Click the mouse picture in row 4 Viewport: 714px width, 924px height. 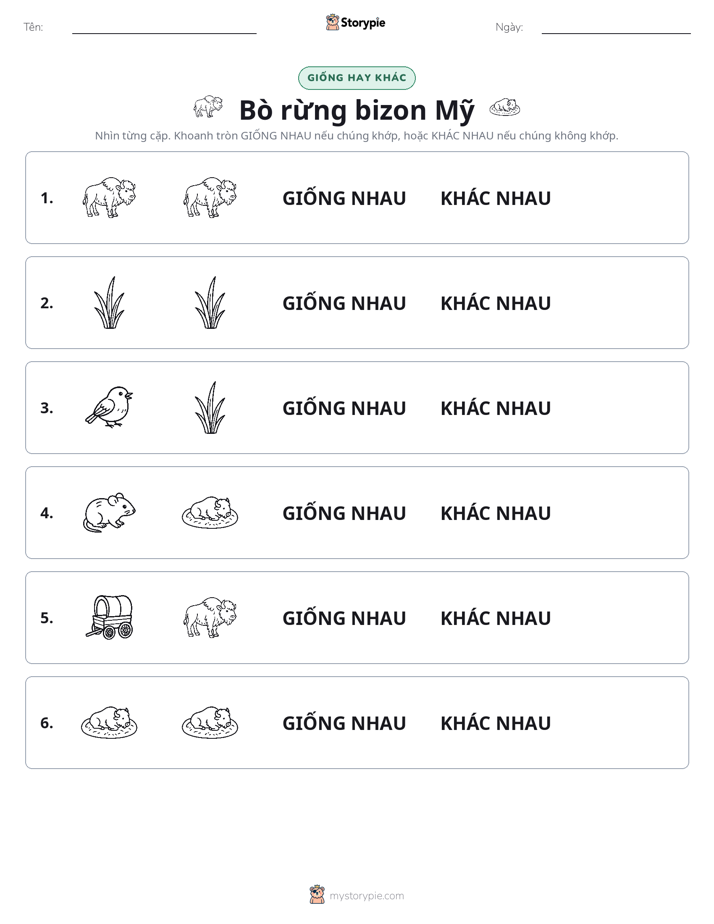point(109,513)
